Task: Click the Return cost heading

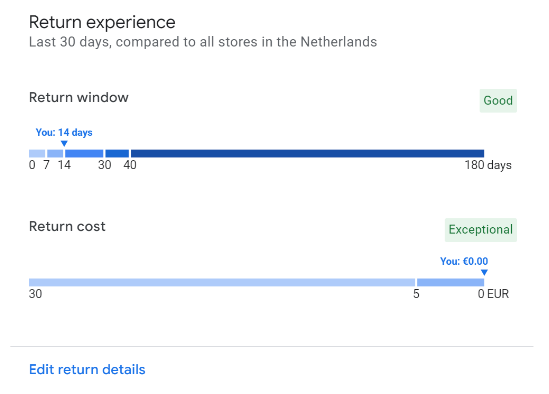Action: 67,226
